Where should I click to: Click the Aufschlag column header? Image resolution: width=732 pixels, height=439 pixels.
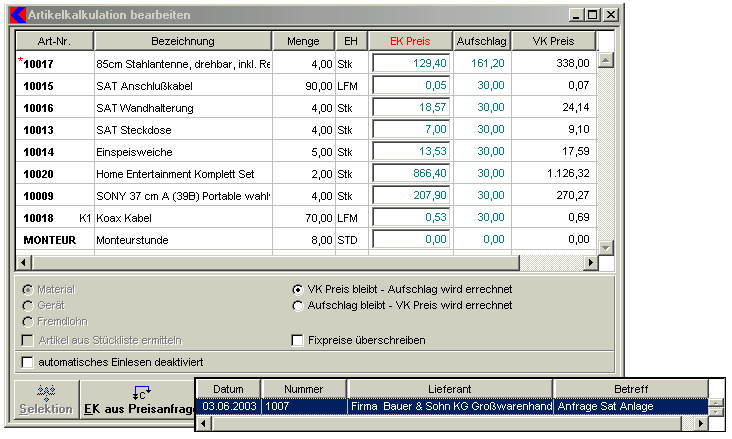[x=482, y=41]
